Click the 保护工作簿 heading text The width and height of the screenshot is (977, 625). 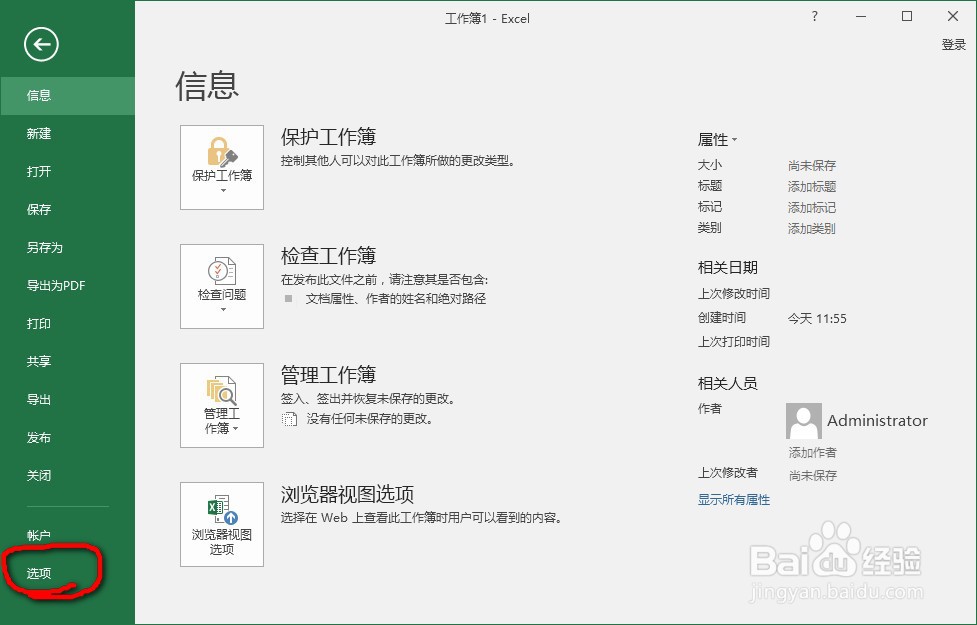point(328,136)
